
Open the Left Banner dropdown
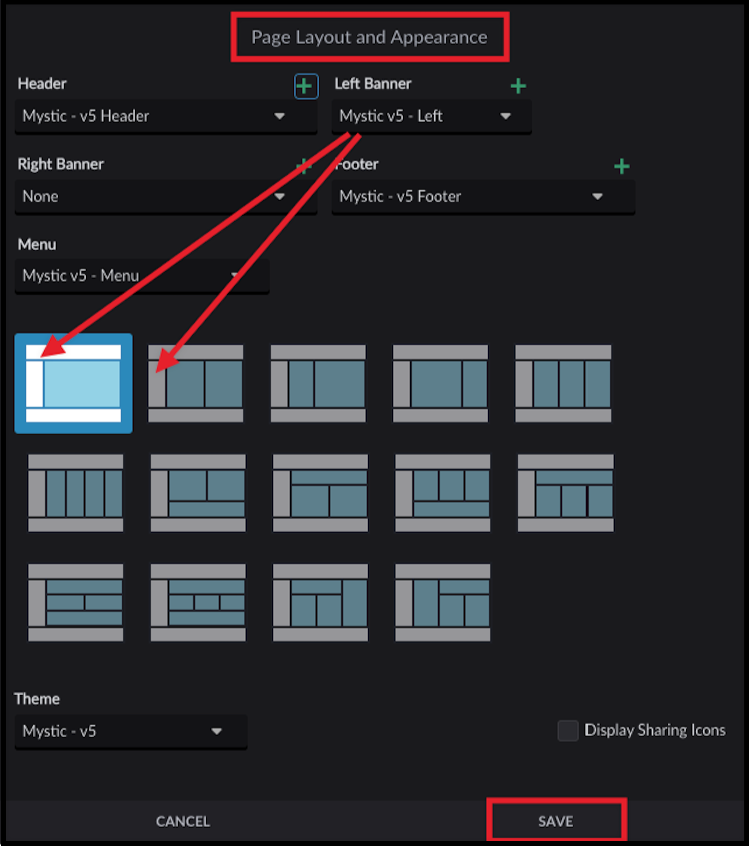click(432, 116)
